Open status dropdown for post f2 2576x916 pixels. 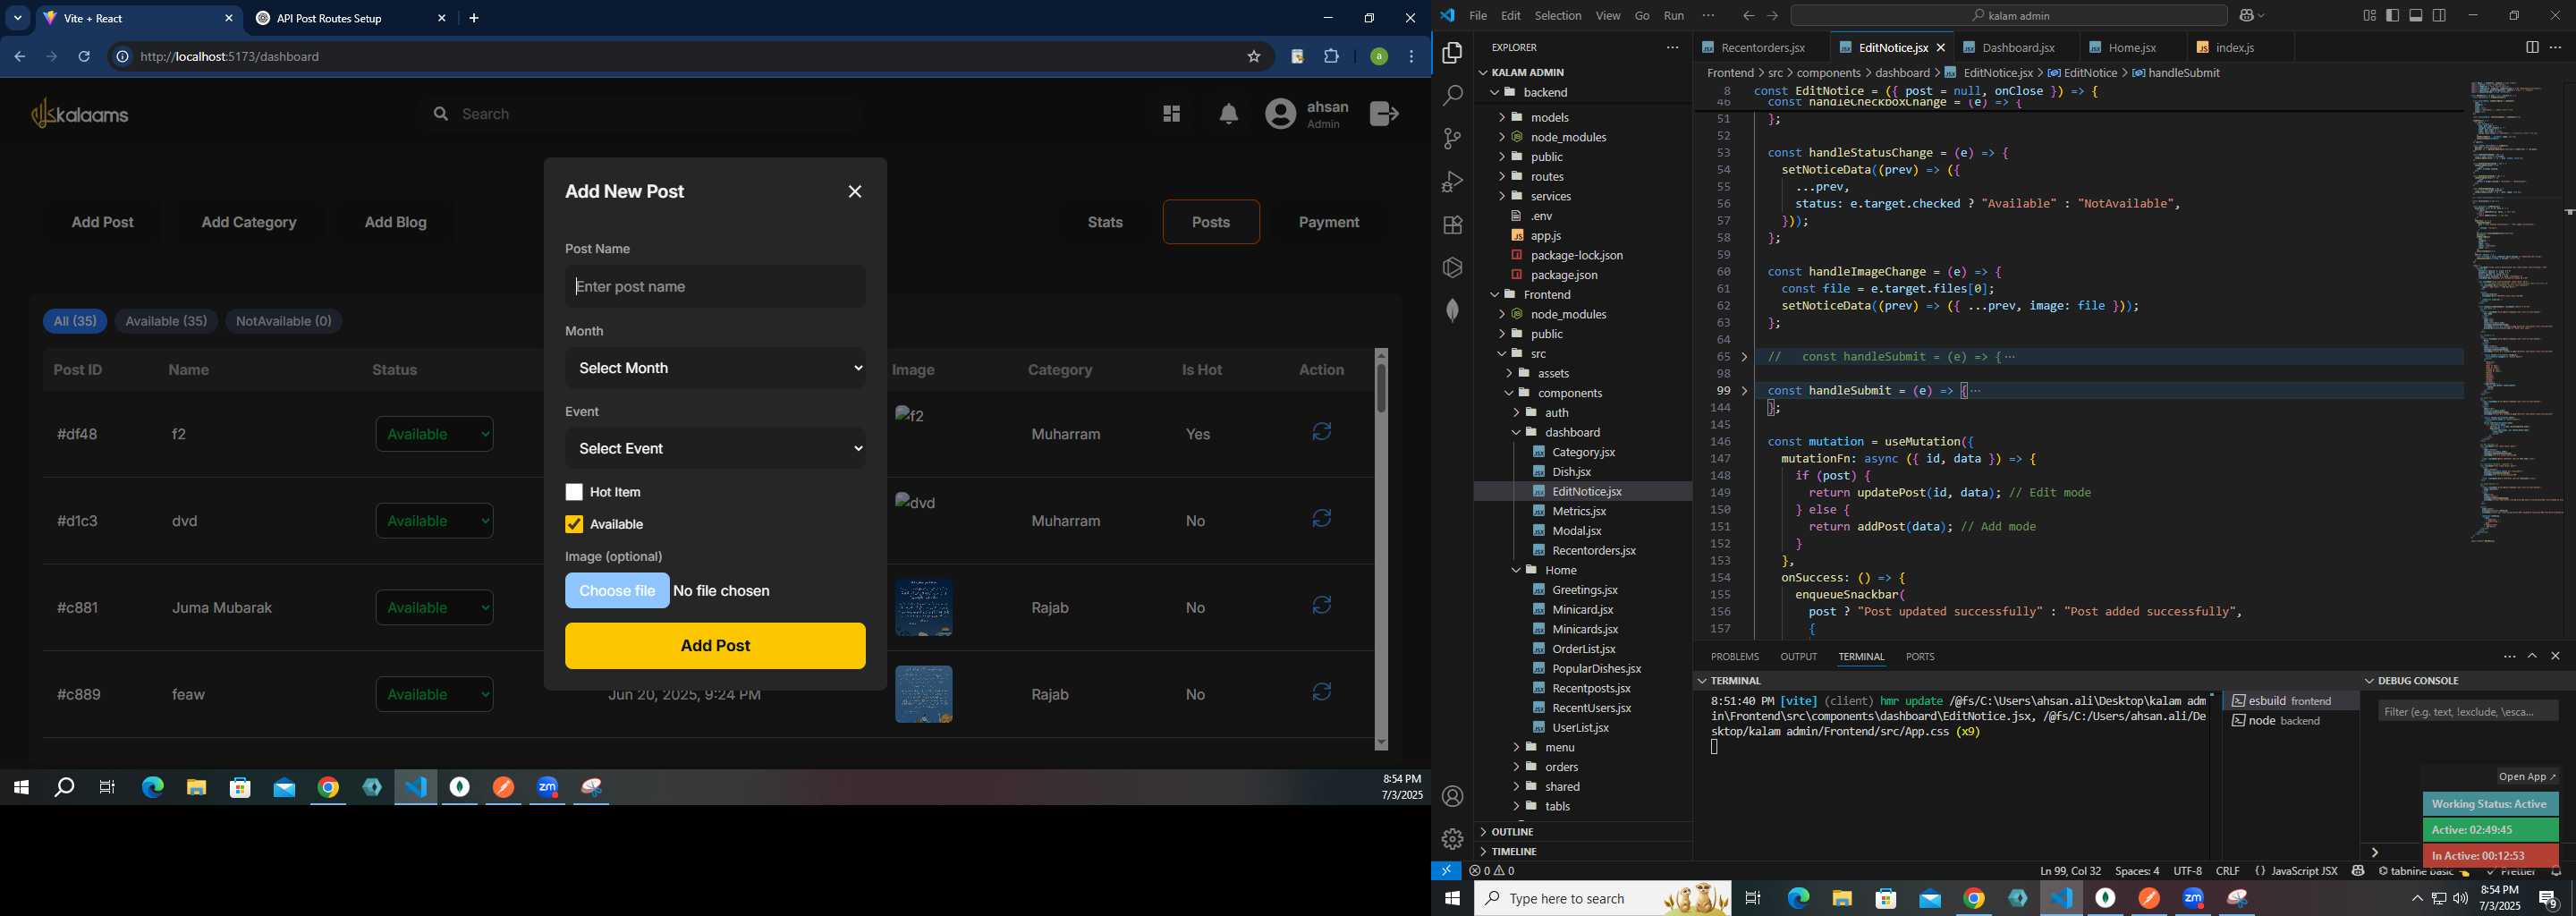pos(435,434)
